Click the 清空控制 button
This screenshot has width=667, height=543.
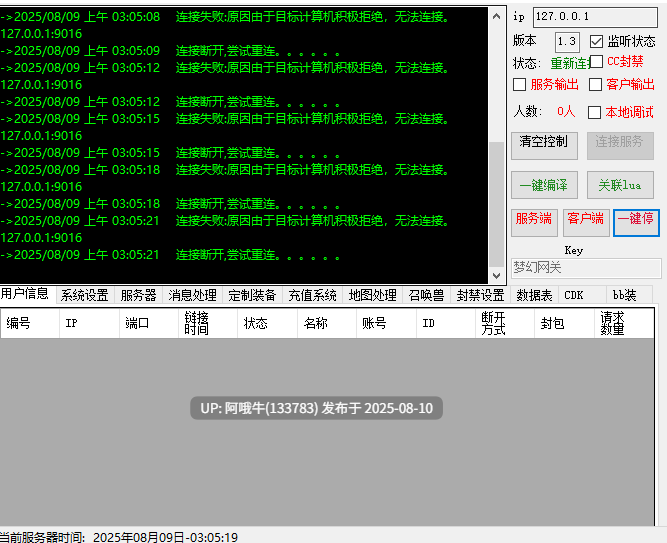(544, 146)
